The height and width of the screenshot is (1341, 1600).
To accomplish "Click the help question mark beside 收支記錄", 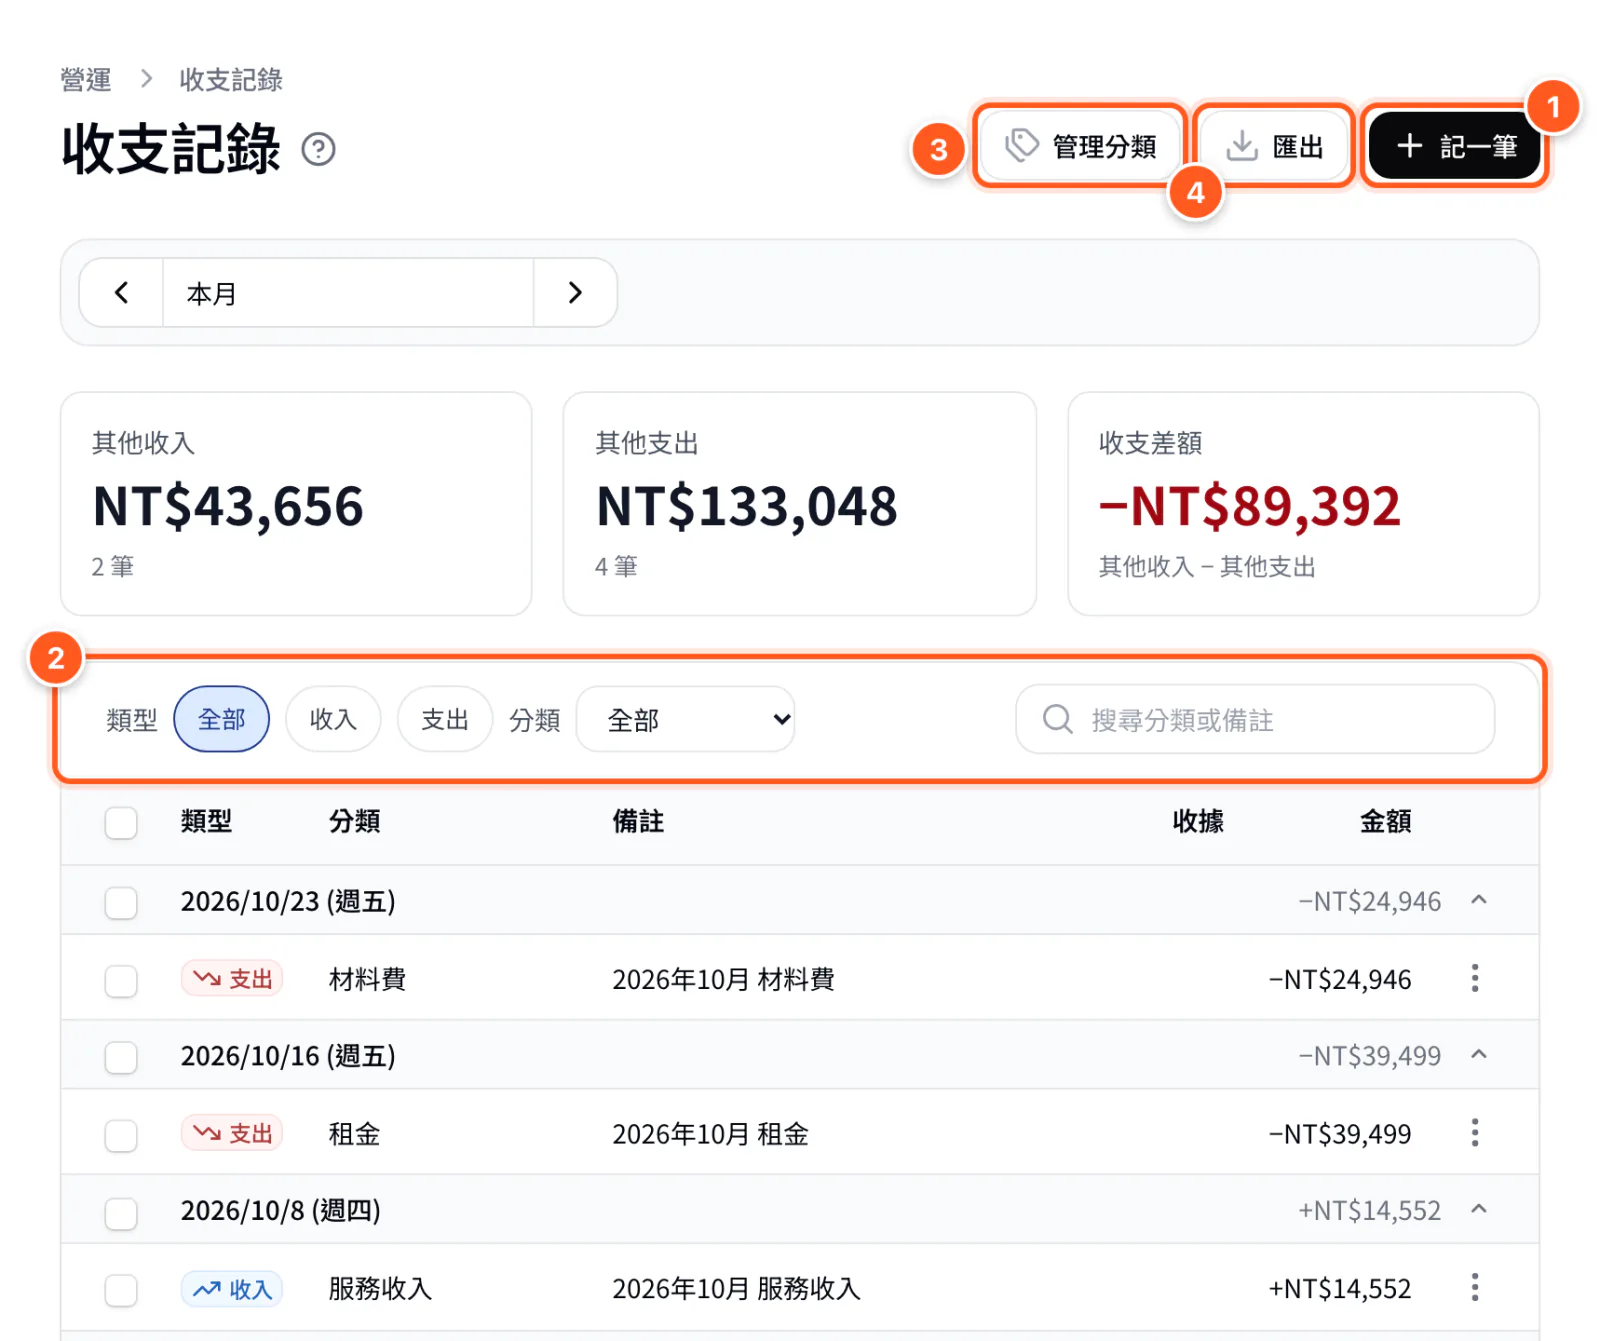I will click(x=318, y=149).
